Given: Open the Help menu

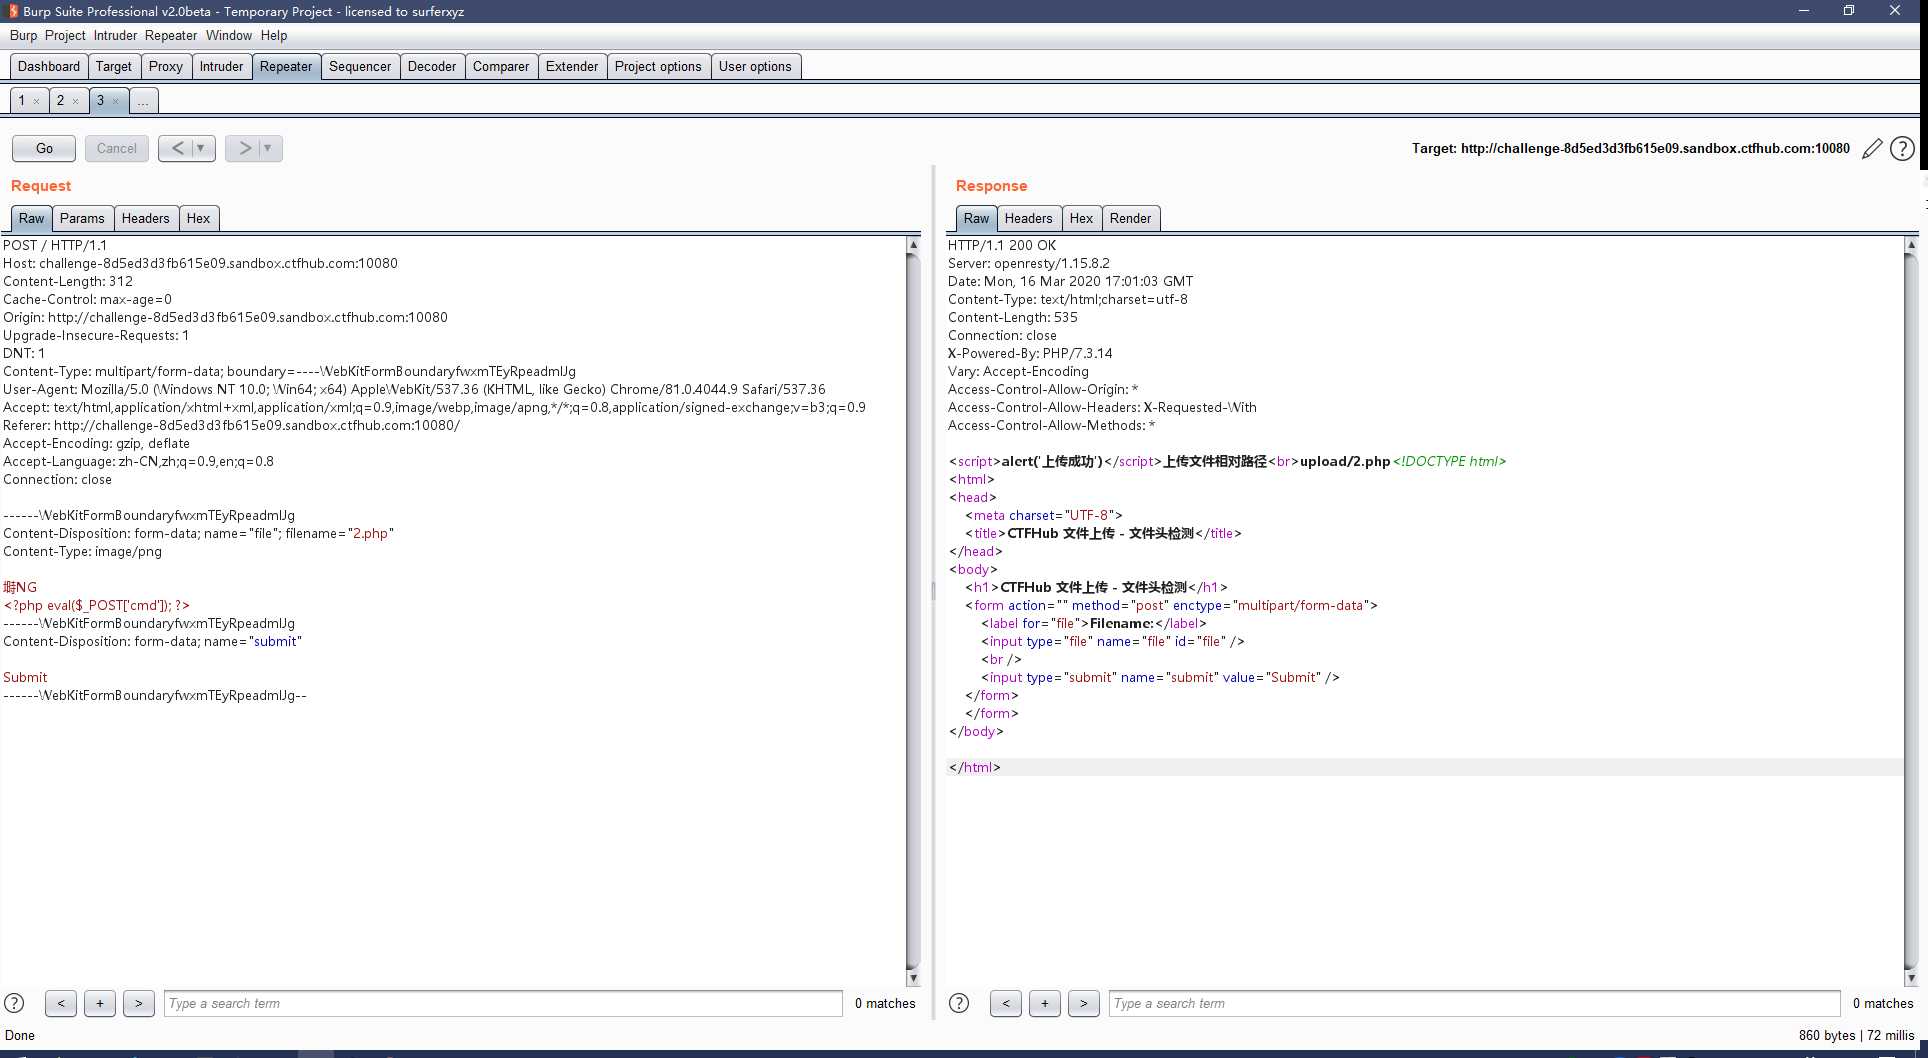Looking at the screenshot, I should pyautogui.click(x=274, y=35).
